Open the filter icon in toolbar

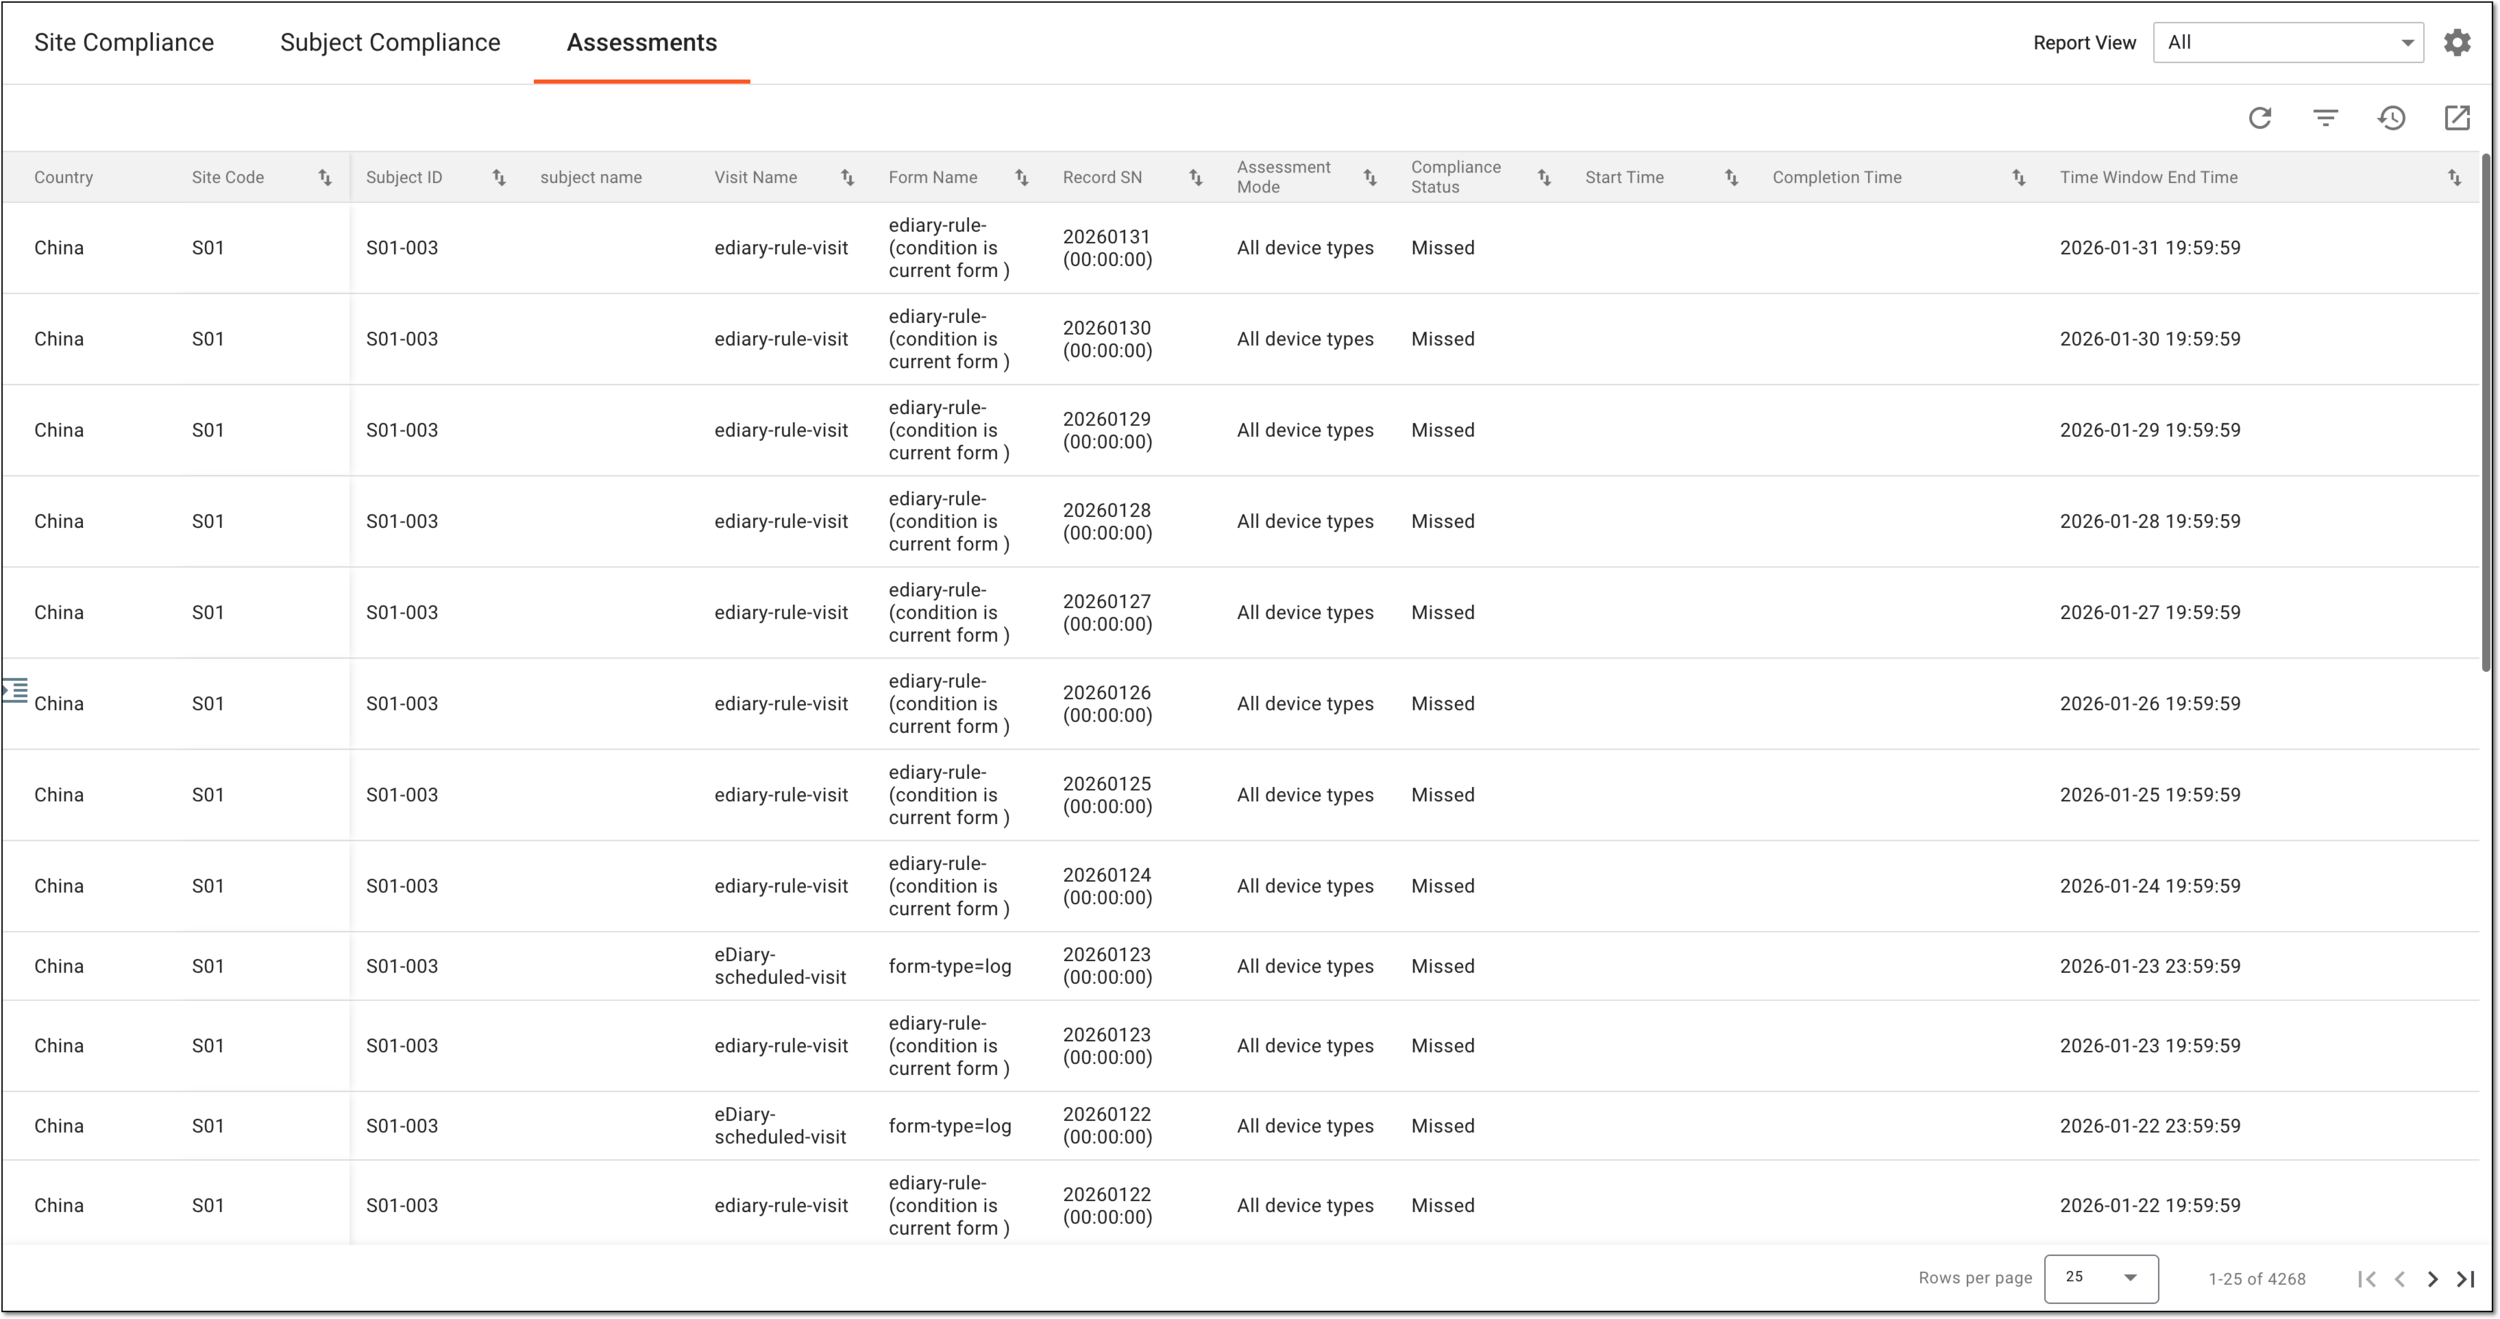click(2326, 118)
